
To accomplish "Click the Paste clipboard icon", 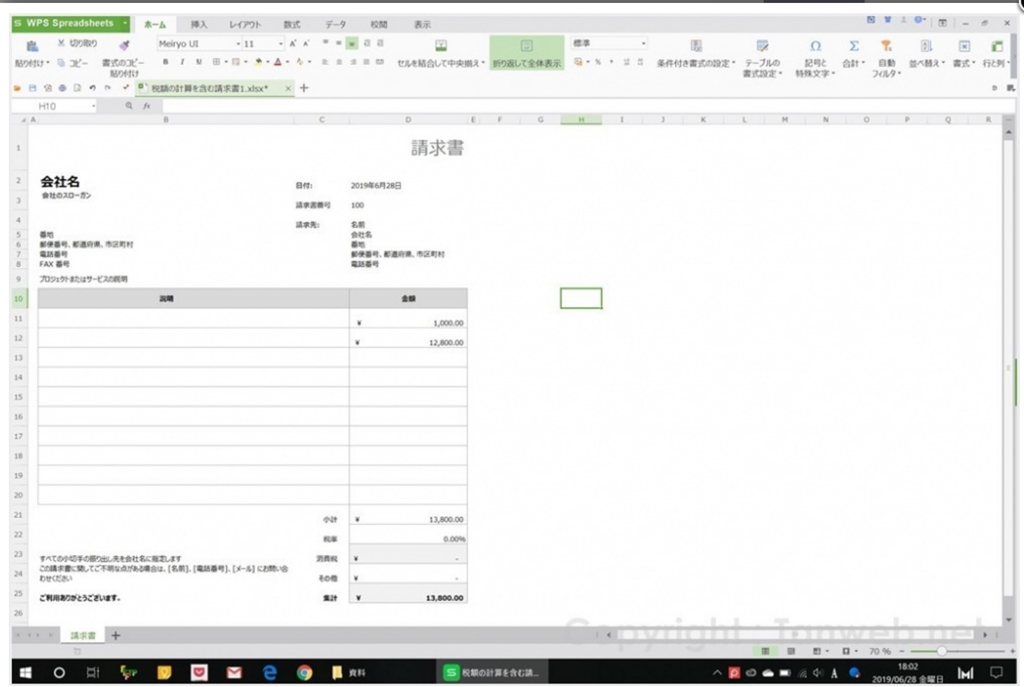I will pyautogui.click(x=31, y=46).
